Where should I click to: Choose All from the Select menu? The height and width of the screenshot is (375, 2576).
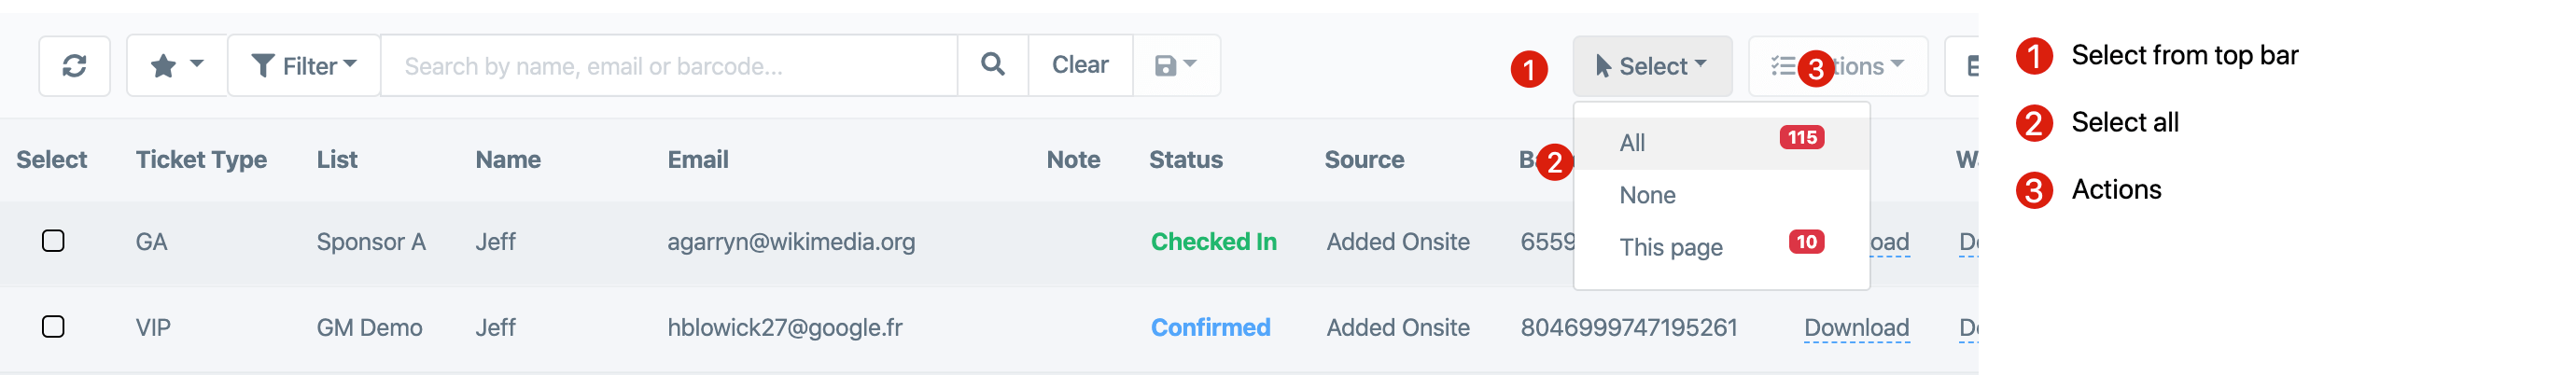click(1632, 143)
